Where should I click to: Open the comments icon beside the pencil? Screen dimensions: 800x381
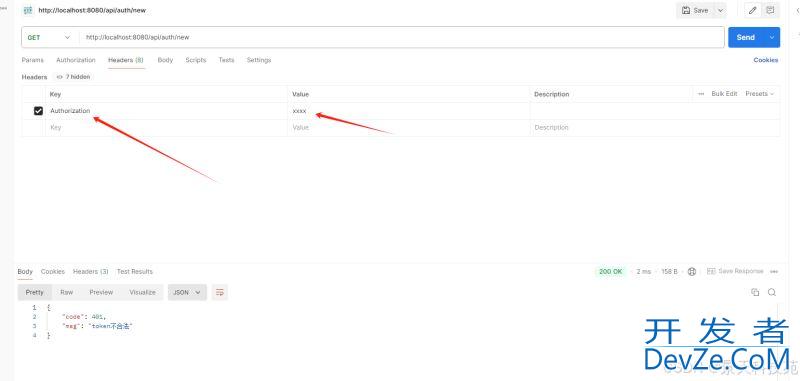pyautogui.click(x=770, y=10)
